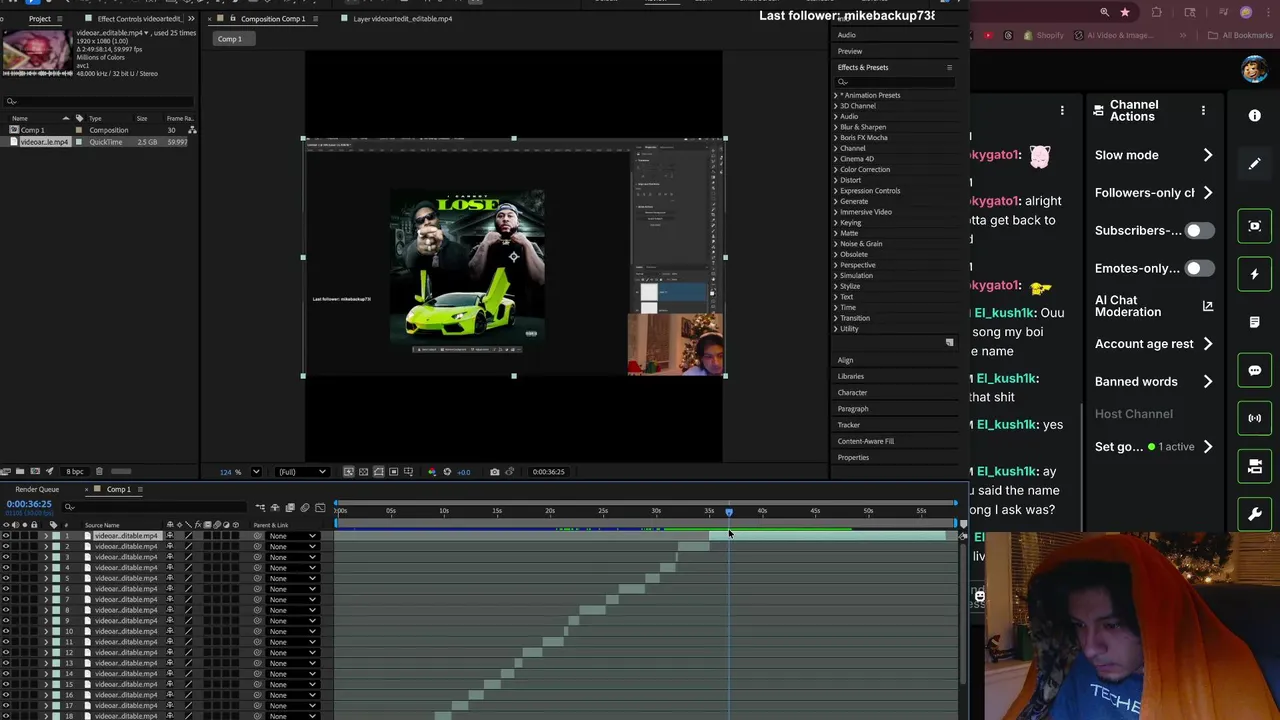Image resolution: width=1280 pixels, height=720 pixels.
Task: Click layer 1 label color swatch
Action: (x=56, y=536)
